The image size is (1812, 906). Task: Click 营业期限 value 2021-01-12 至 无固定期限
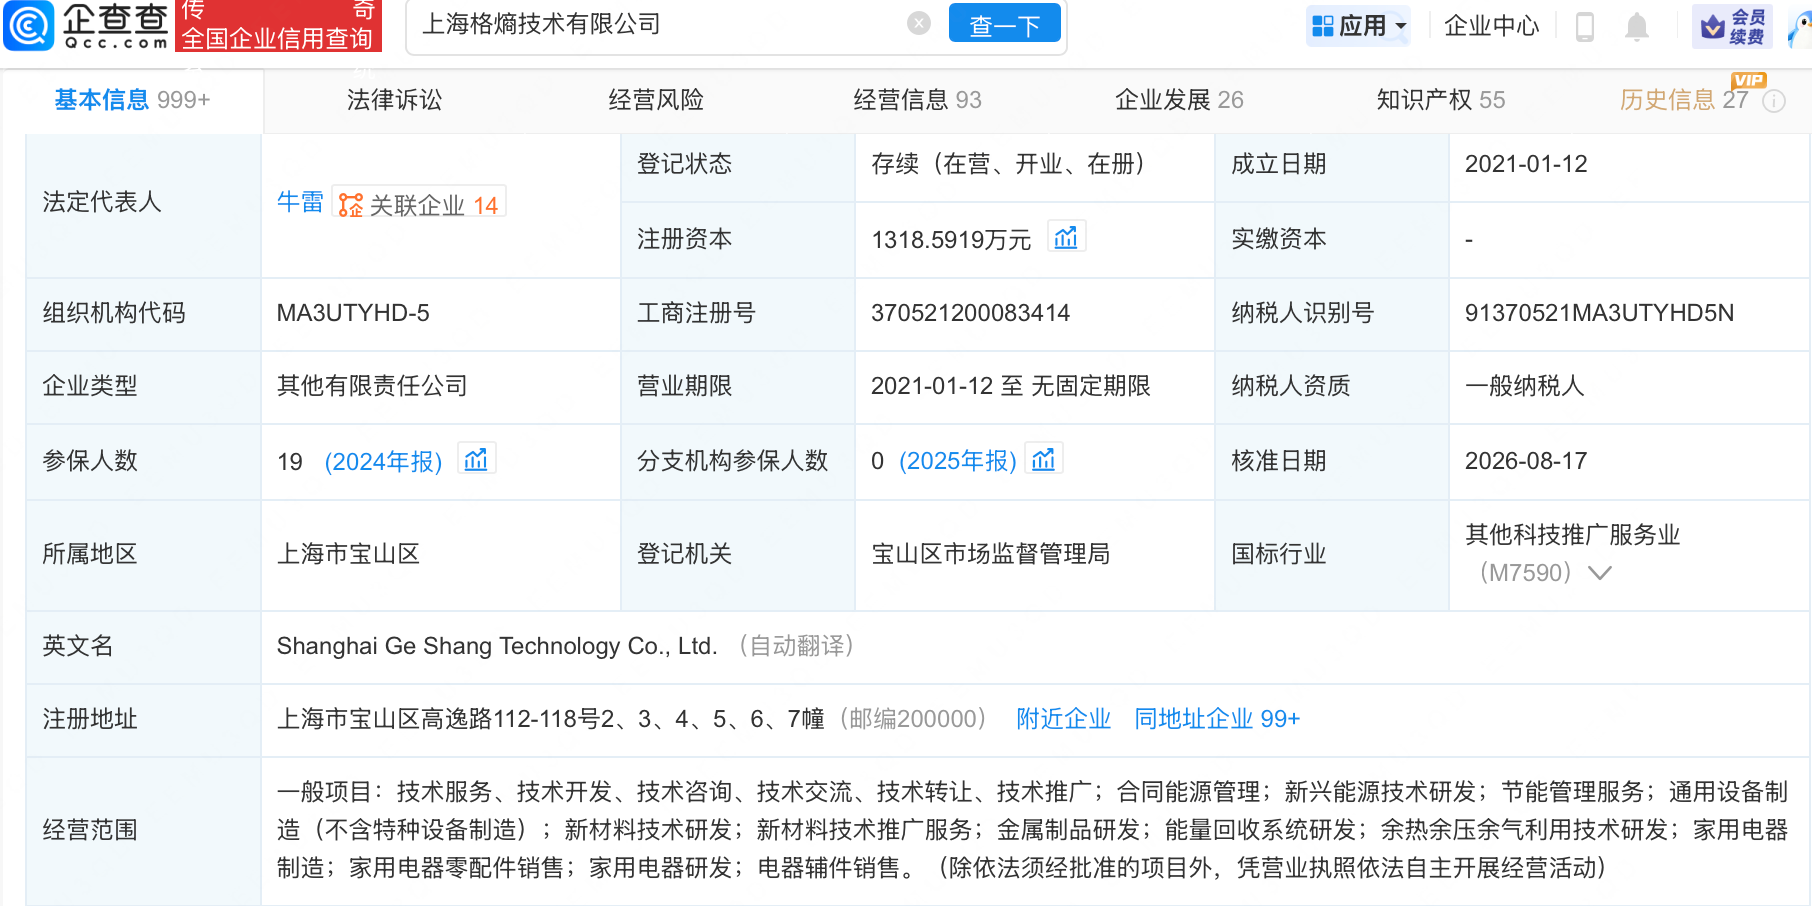1011,386
